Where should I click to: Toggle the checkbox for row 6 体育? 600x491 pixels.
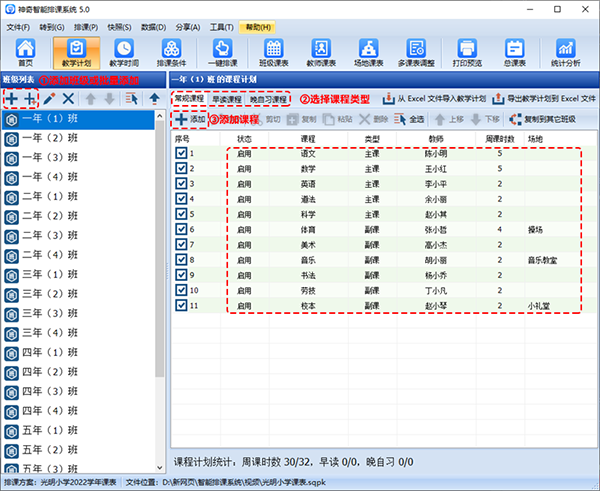(181, 229)
